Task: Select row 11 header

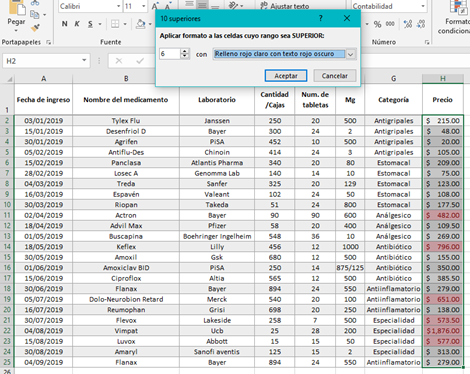Action: [x=7, y=215]
